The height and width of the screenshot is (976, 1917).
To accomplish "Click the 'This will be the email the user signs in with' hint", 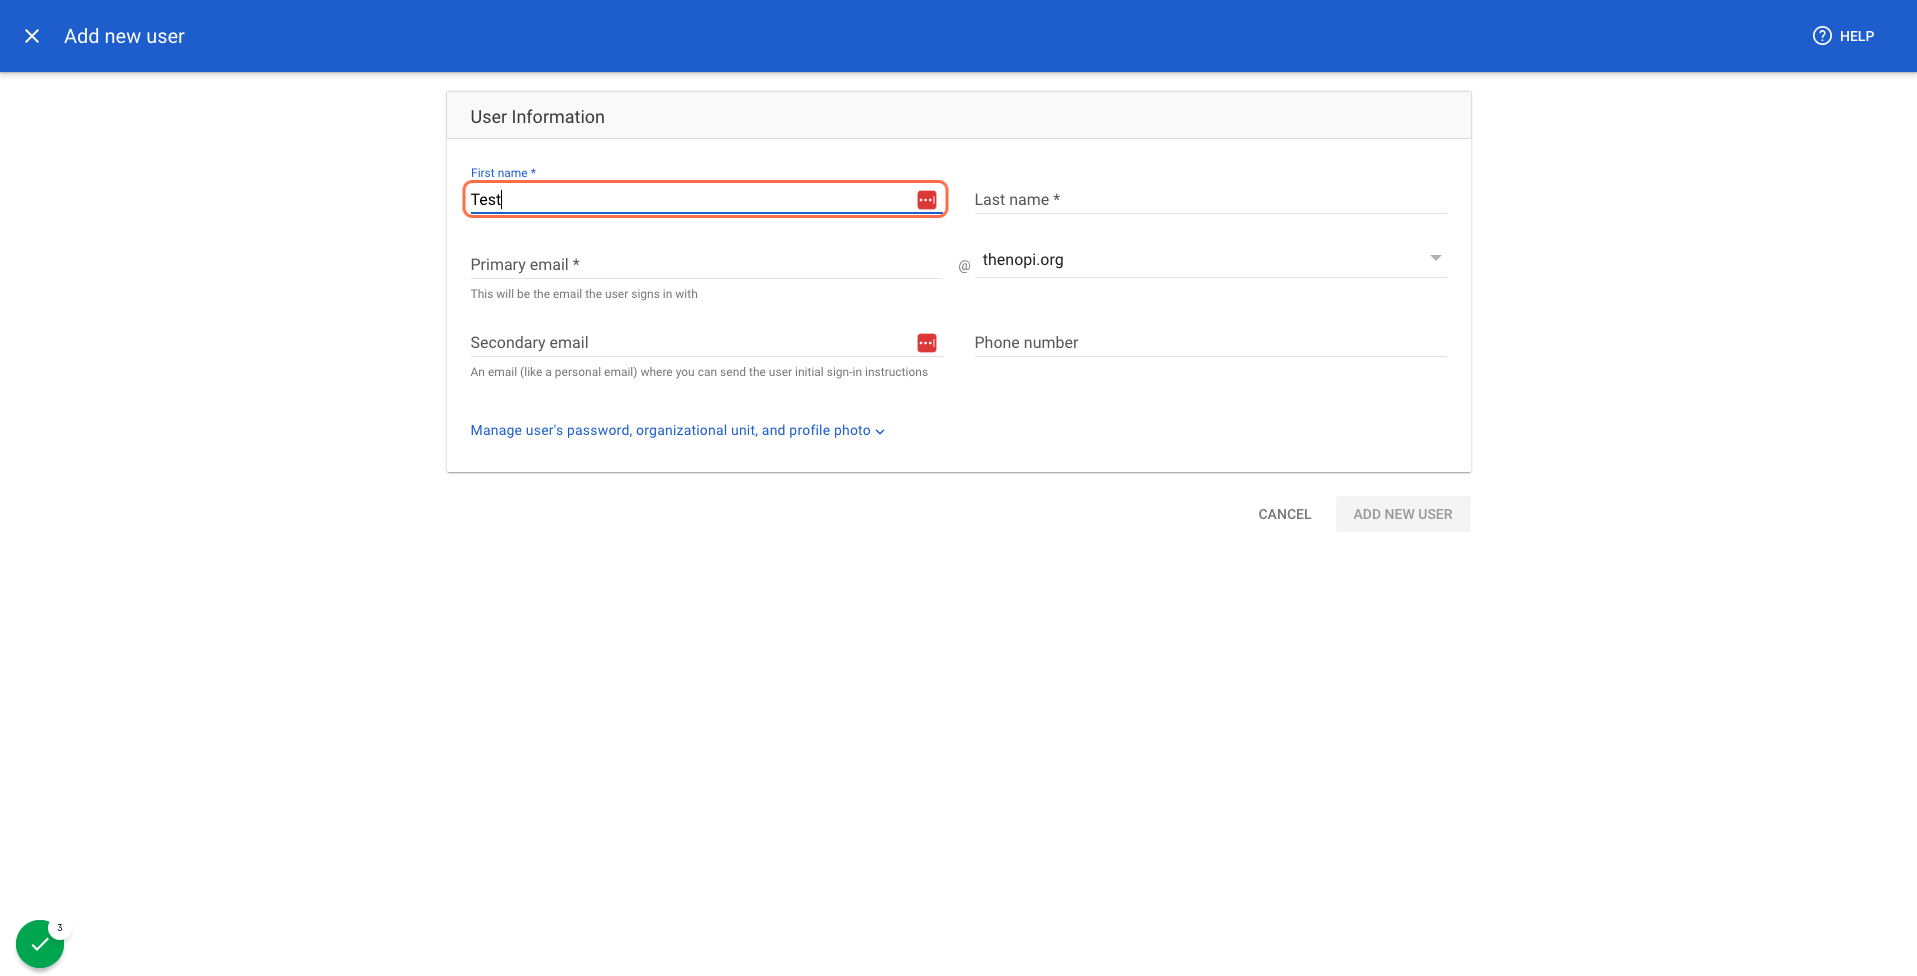I will pyautogui.click(x=584, y=294).
